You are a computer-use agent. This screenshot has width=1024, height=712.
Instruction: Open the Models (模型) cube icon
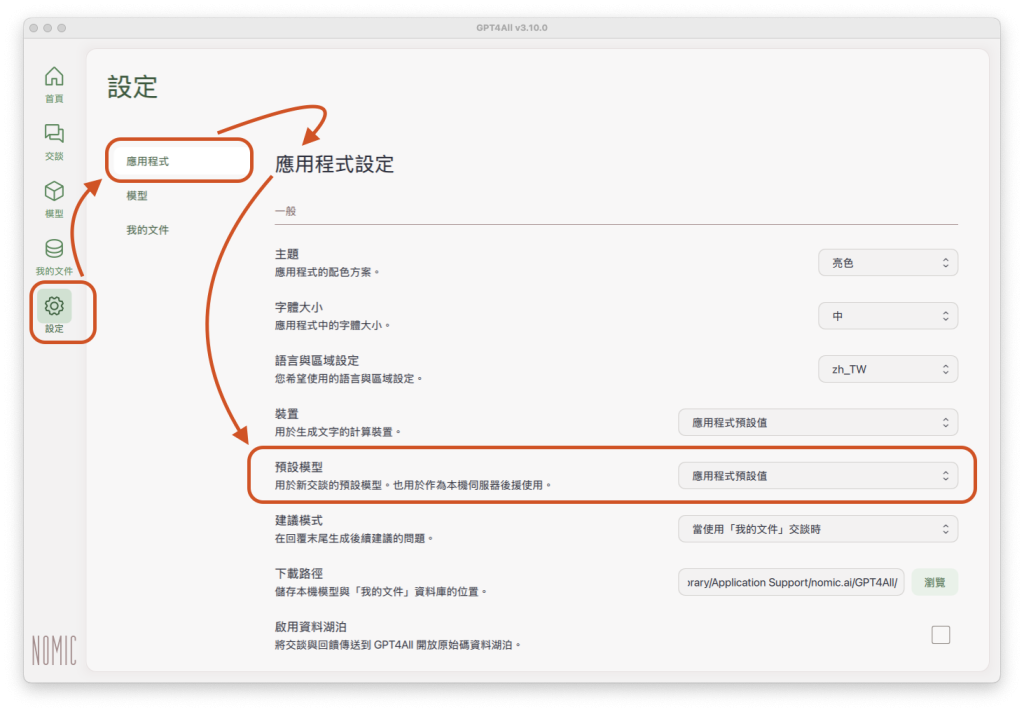tap(54, 192)
